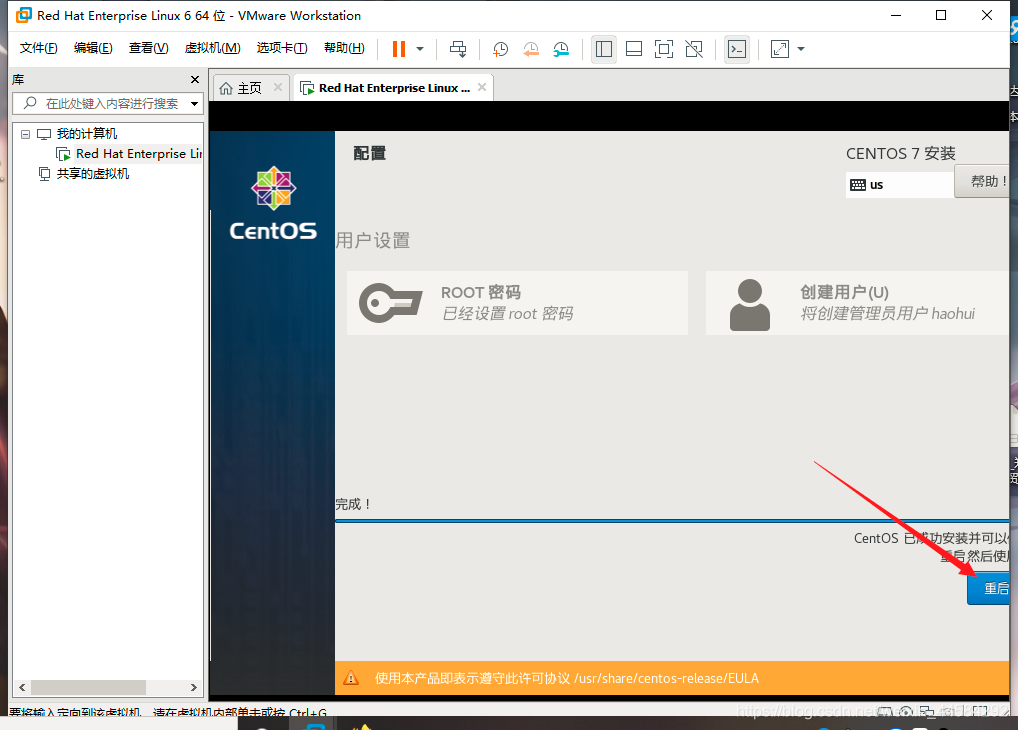1018x730 pixels.
Task: Select 共享的虚拟机 in the library
Action: click(x=93, y=173)
